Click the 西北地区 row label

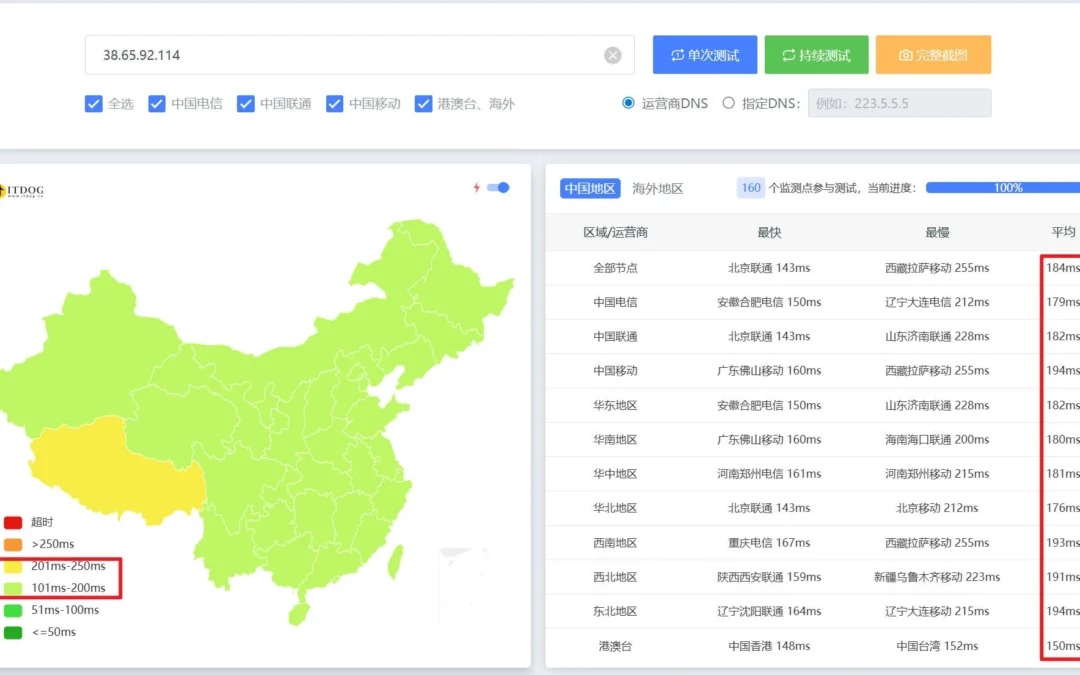(616, 577)
